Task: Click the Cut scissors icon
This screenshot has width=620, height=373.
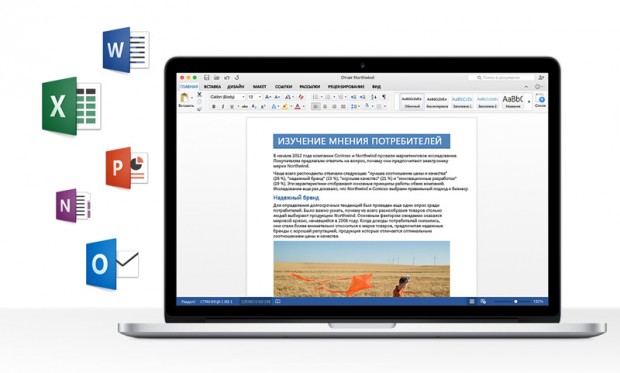Action: coord(199,95)
